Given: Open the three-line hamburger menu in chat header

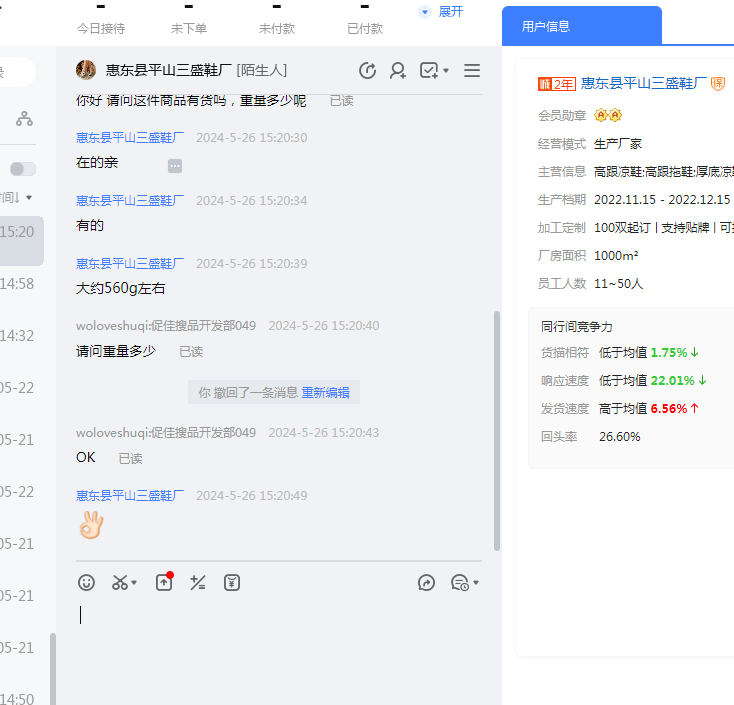Looking at the screenshot, I should point(472,70).
